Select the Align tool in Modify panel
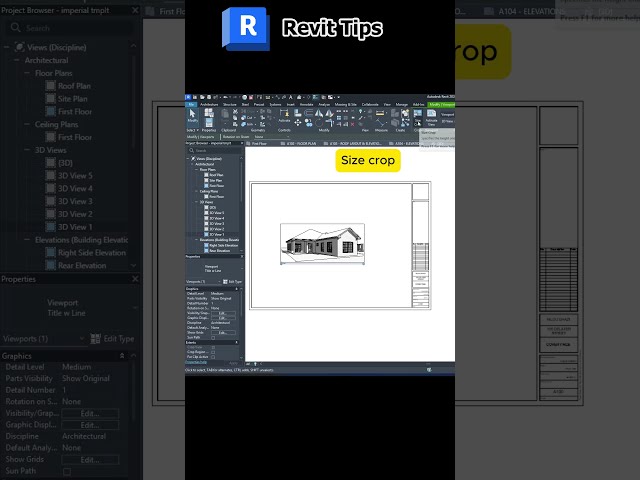640x480 pixels. (x=297, y=113)
